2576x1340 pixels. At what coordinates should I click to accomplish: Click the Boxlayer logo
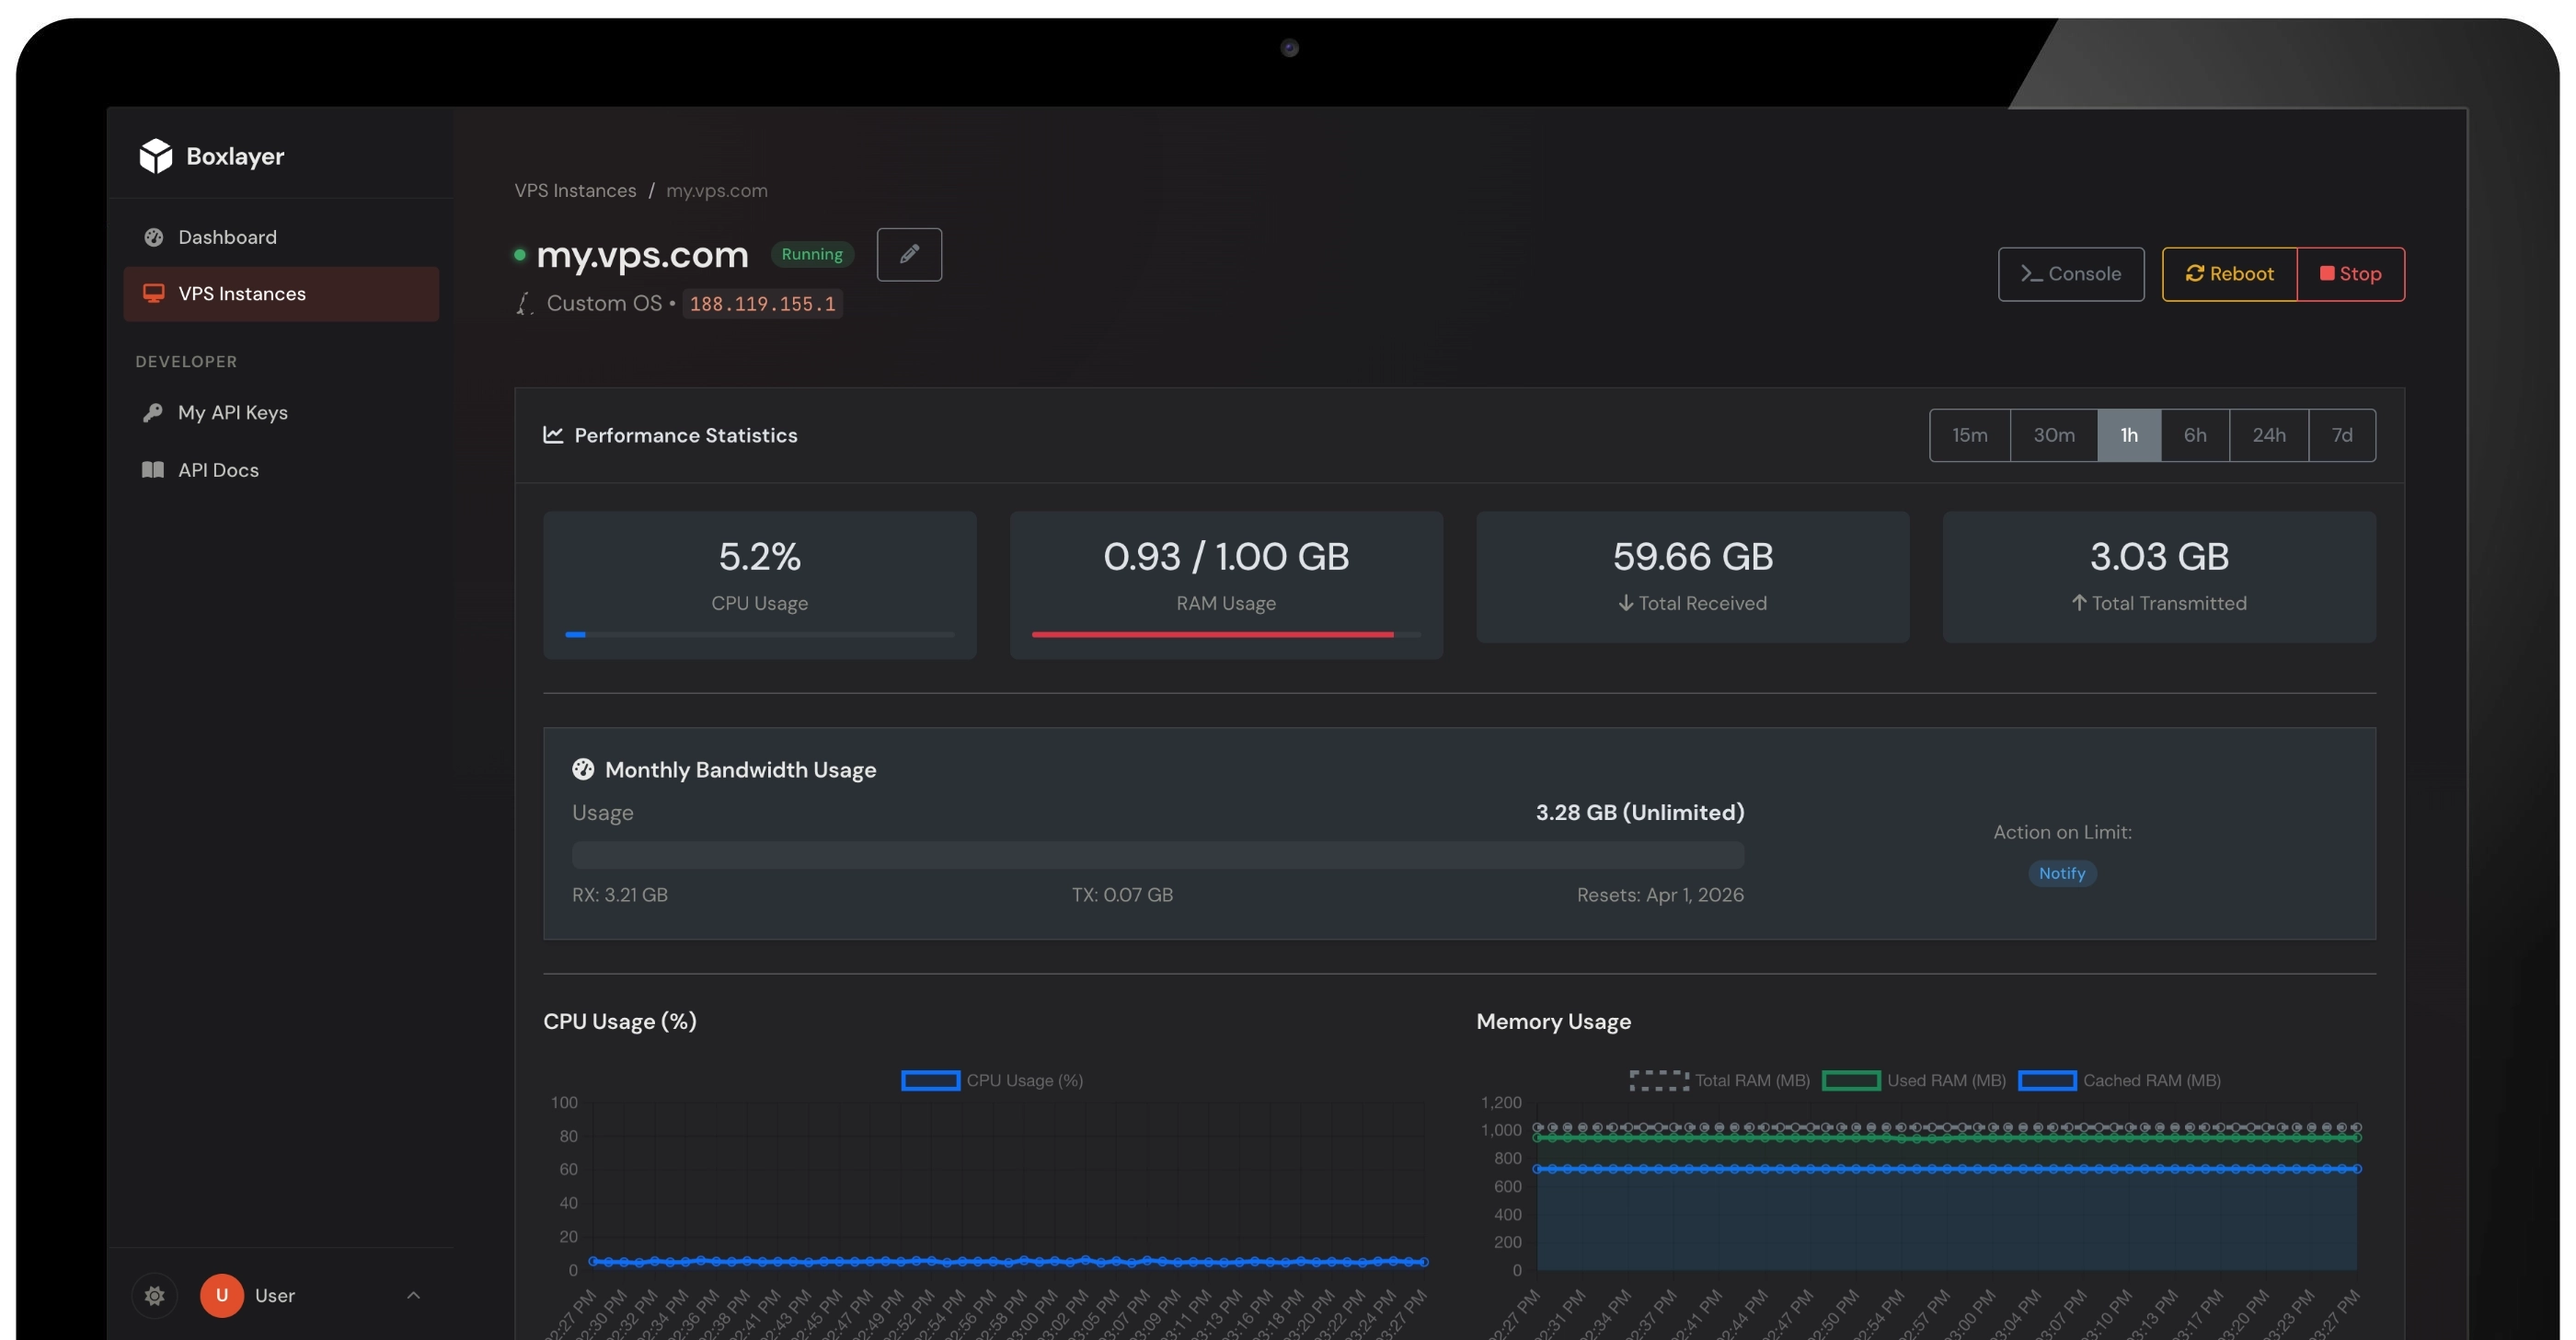pos(213,156)
